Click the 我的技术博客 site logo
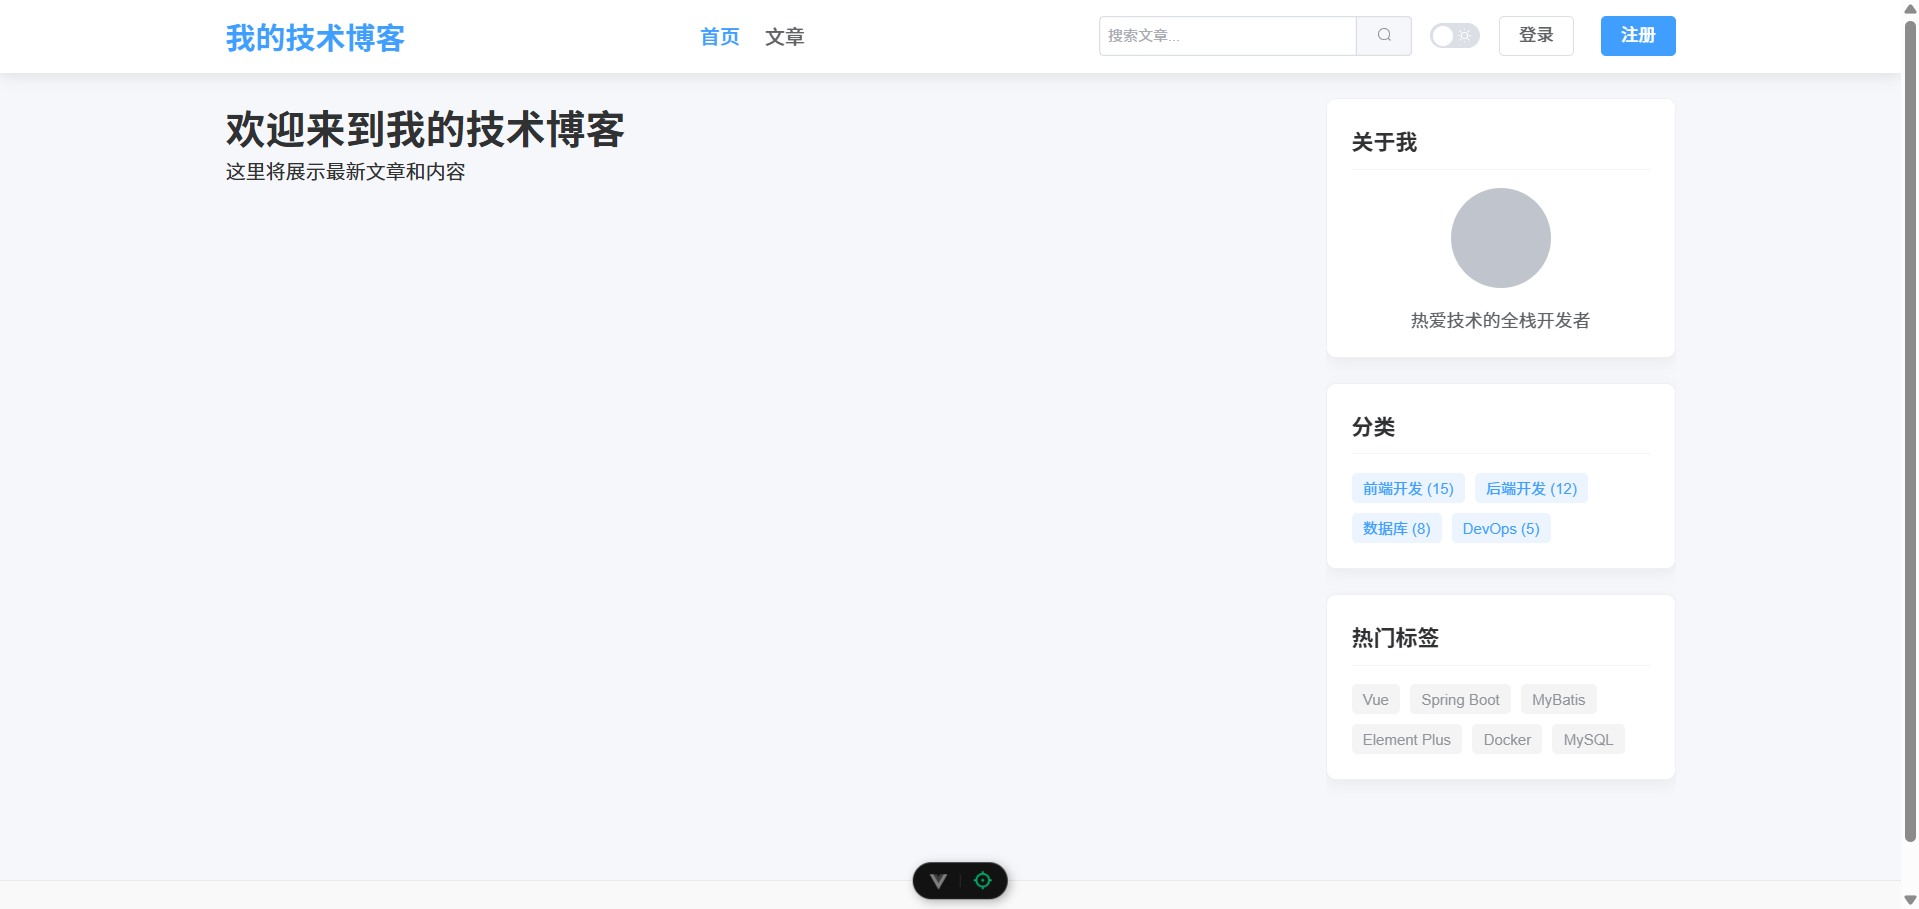 315,38
